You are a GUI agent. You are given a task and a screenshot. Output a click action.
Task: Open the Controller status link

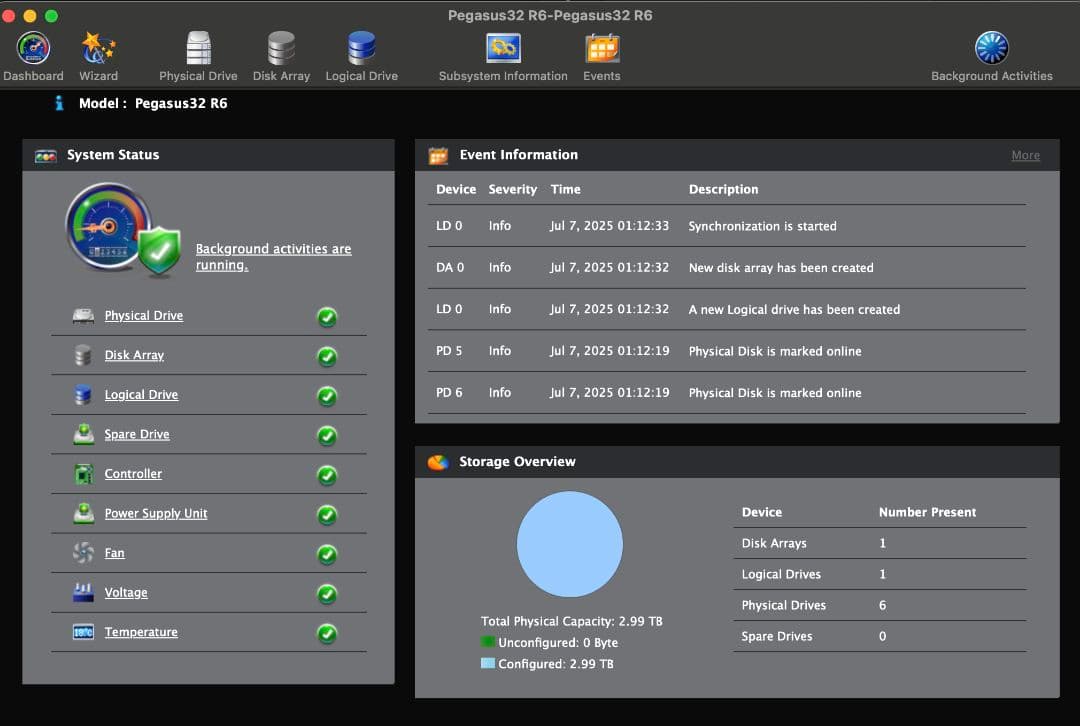[133, 474]
